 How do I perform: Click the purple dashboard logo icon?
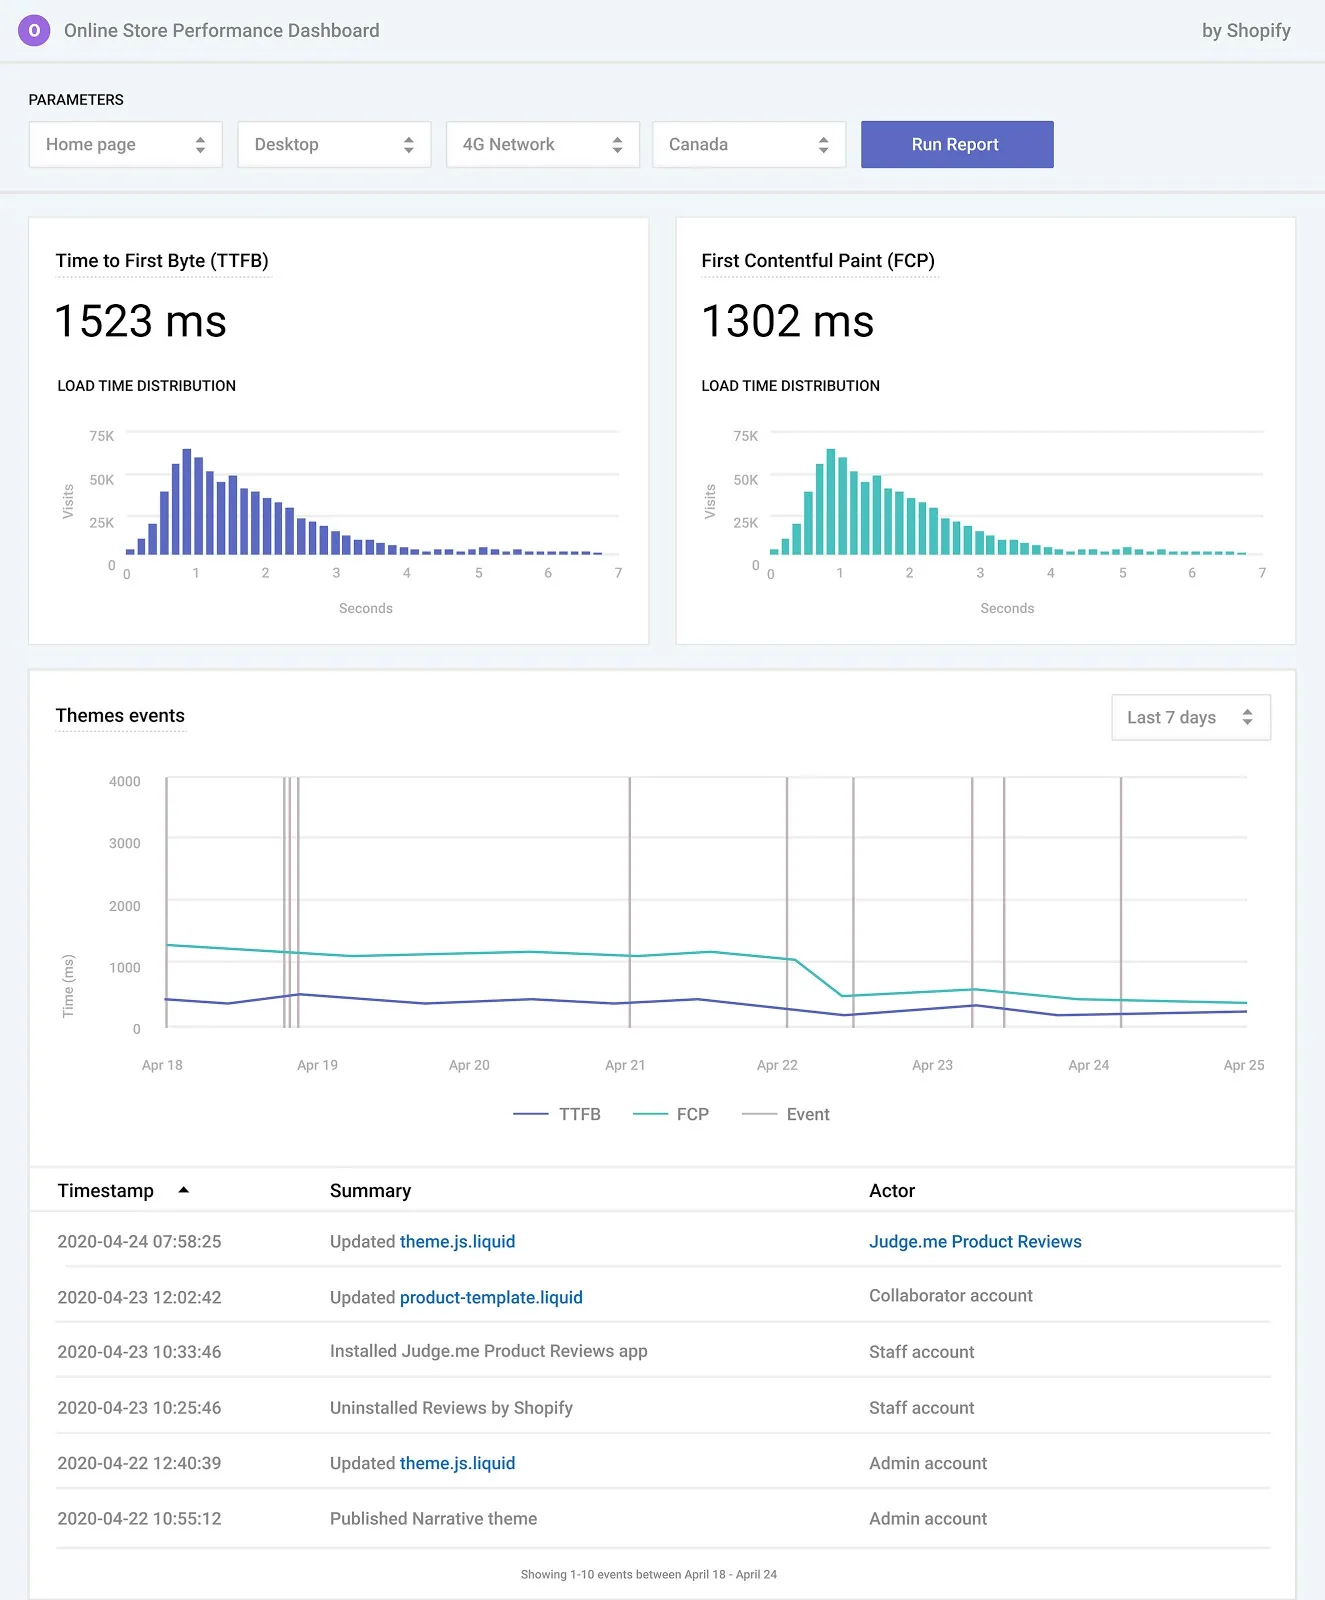[34, 30]
